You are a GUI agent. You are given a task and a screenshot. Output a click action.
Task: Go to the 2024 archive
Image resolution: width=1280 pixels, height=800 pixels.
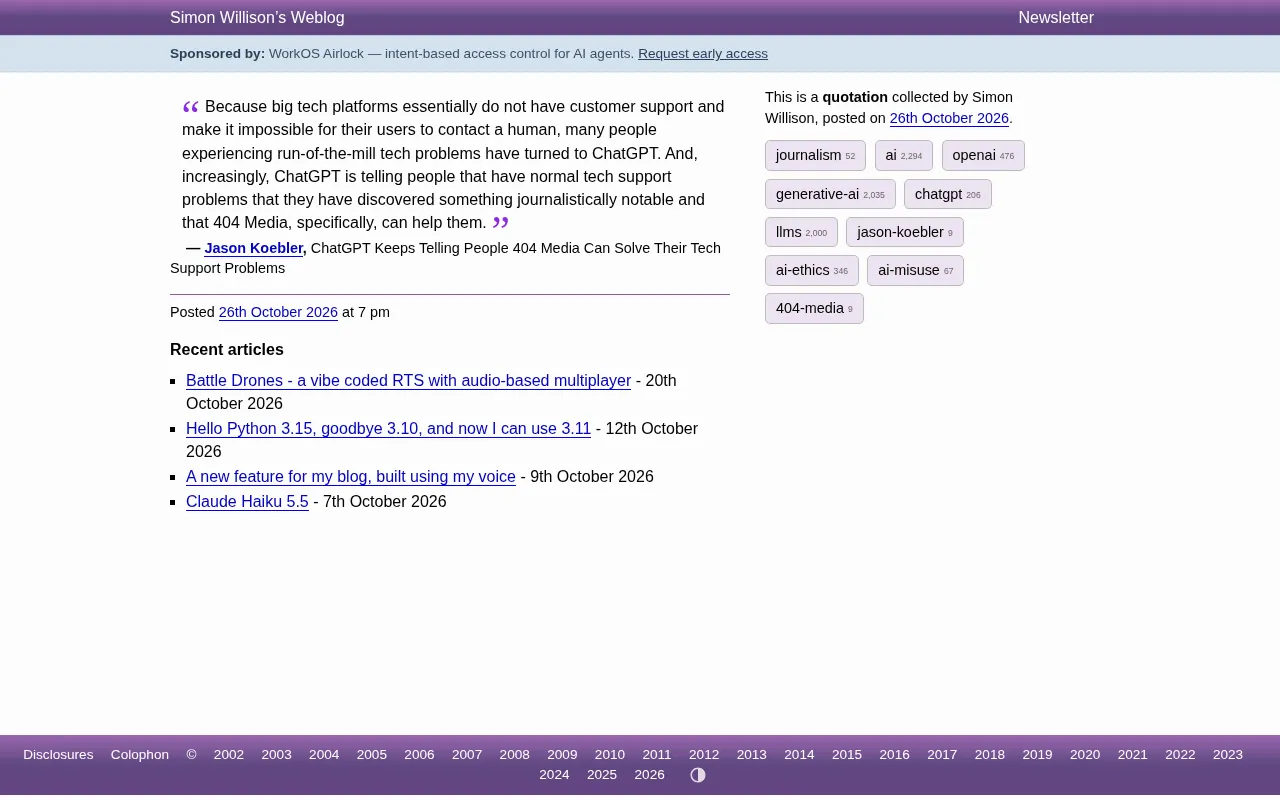click(x=554, y=775)
